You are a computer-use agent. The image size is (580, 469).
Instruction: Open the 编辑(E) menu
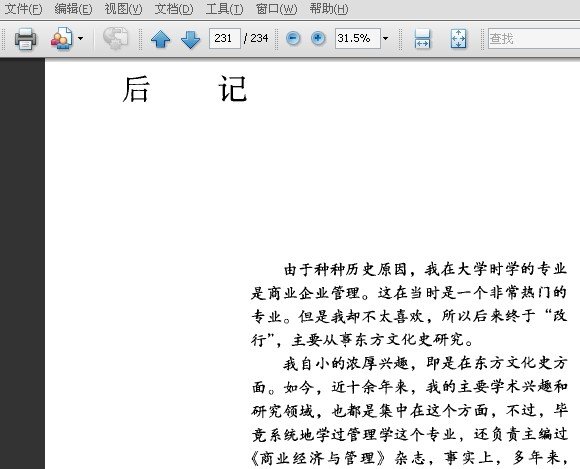(x=73, y=9)
